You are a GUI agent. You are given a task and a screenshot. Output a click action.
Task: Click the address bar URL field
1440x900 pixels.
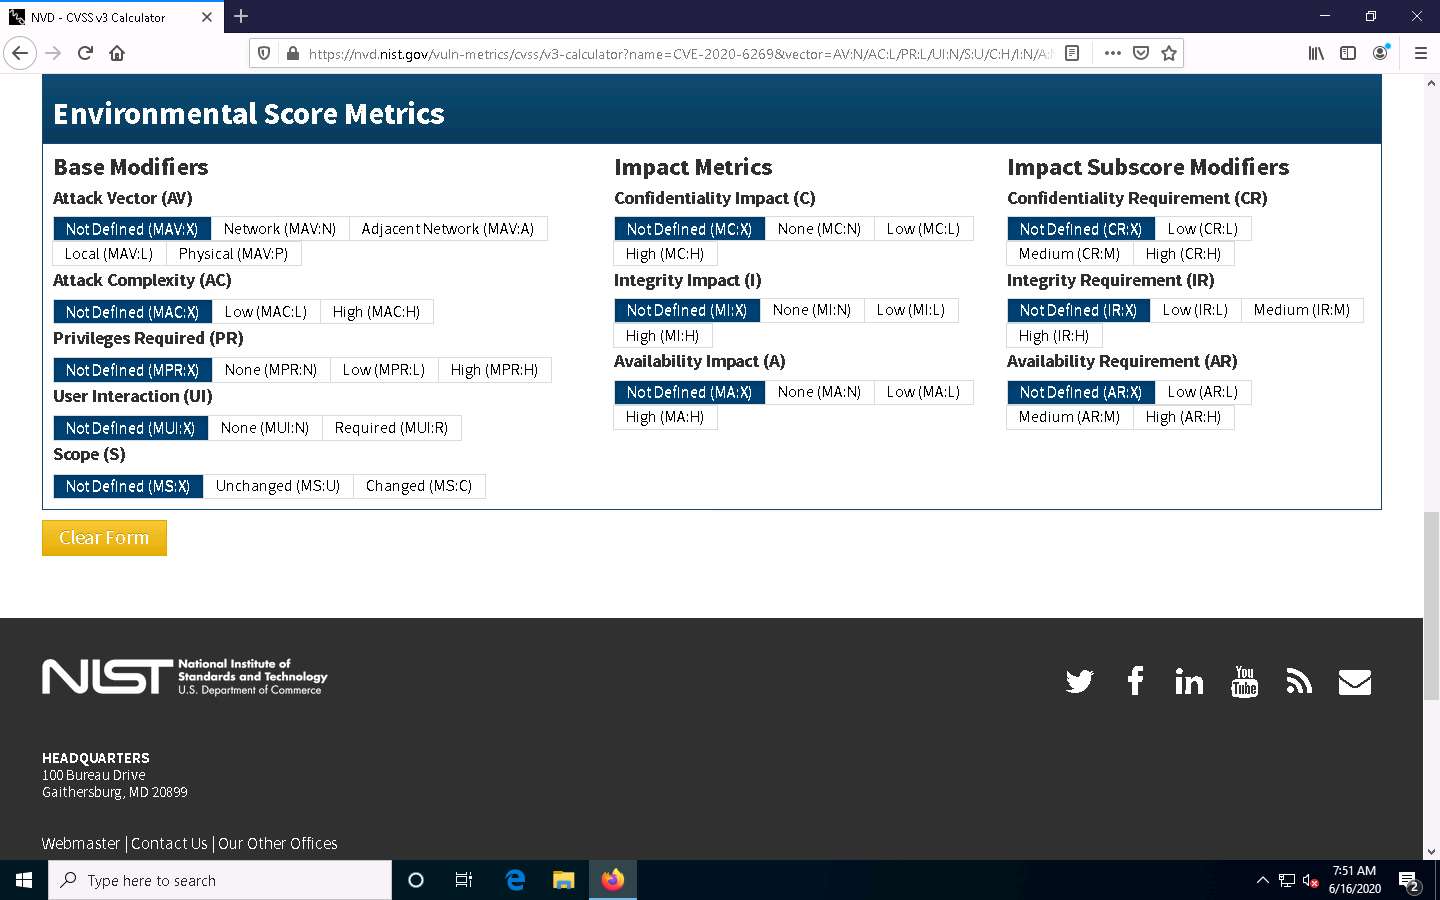(x=680, y=53)
